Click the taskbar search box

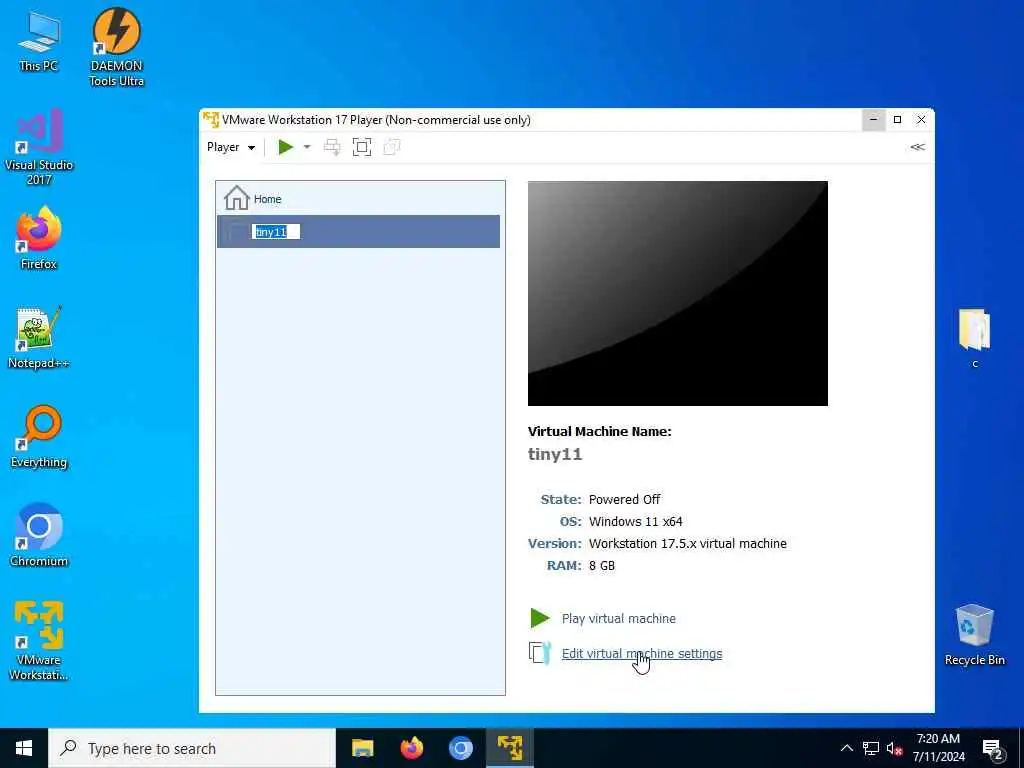pos(192,748)
